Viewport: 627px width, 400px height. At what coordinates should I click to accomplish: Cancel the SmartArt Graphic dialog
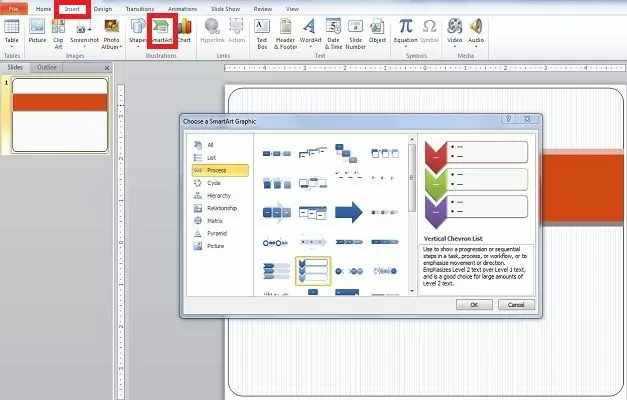[516, 304]
